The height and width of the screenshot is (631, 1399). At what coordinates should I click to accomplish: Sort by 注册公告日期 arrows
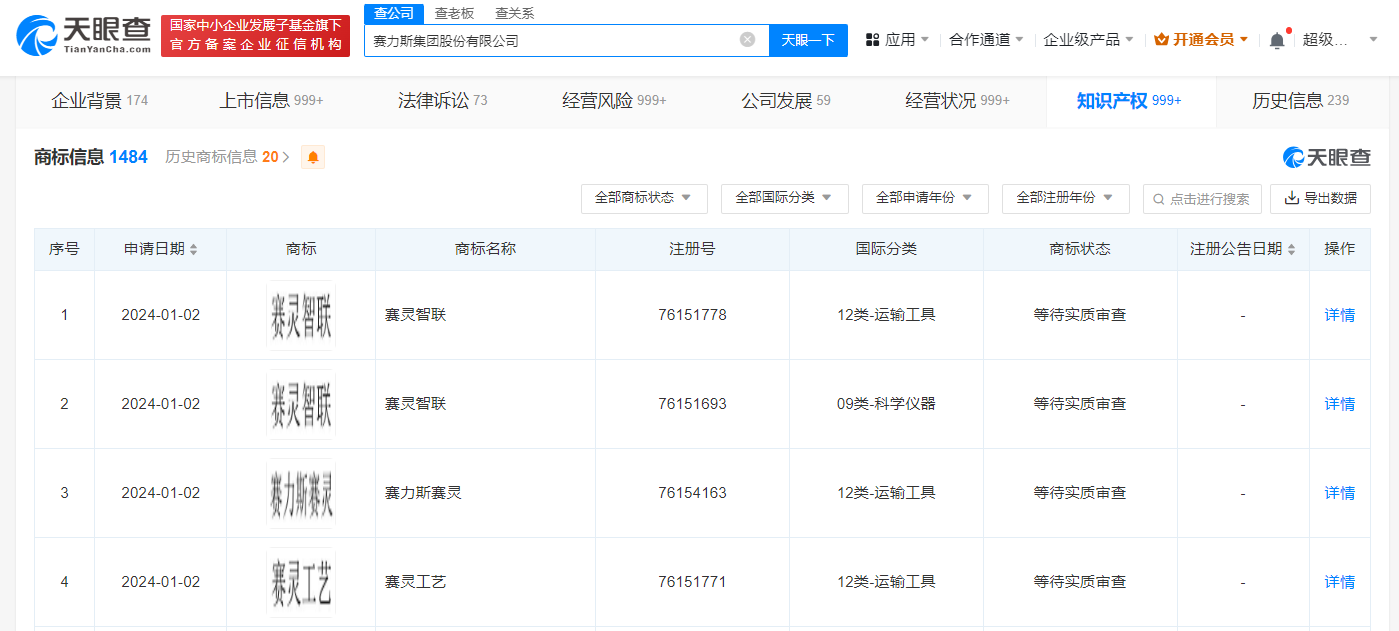click(x=1291, y=249)
